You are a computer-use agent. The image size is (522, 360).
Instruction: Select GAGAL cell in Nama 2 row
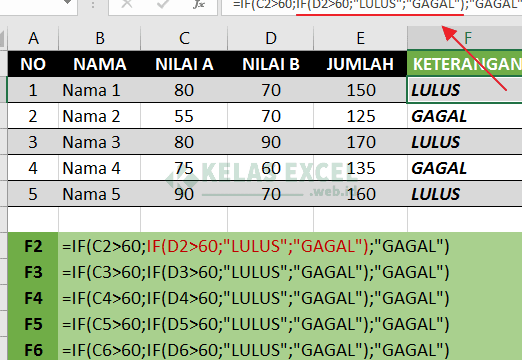[x=465, y=116]
